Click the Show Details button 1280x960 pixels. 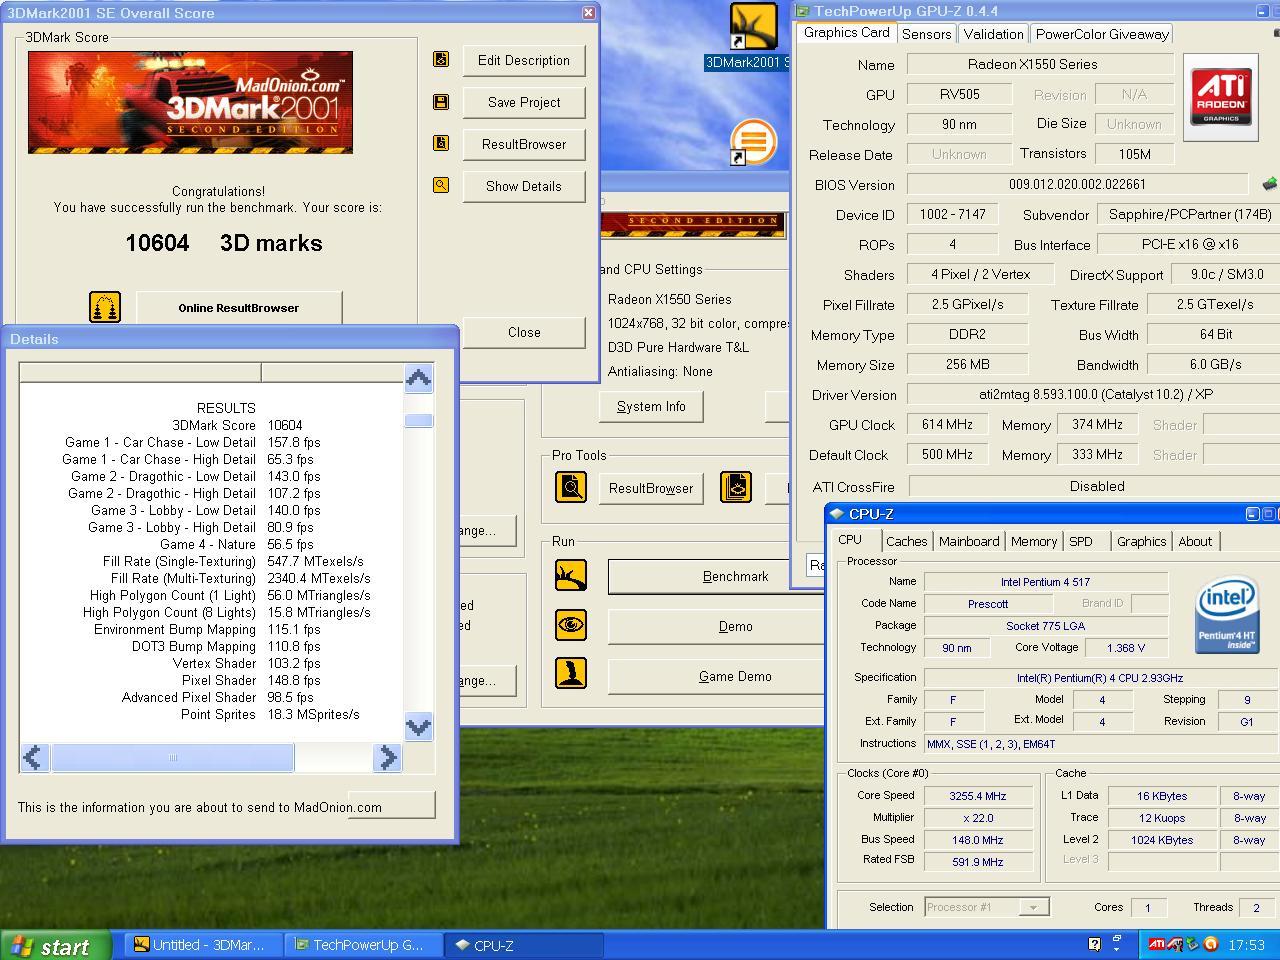(524, 186)
